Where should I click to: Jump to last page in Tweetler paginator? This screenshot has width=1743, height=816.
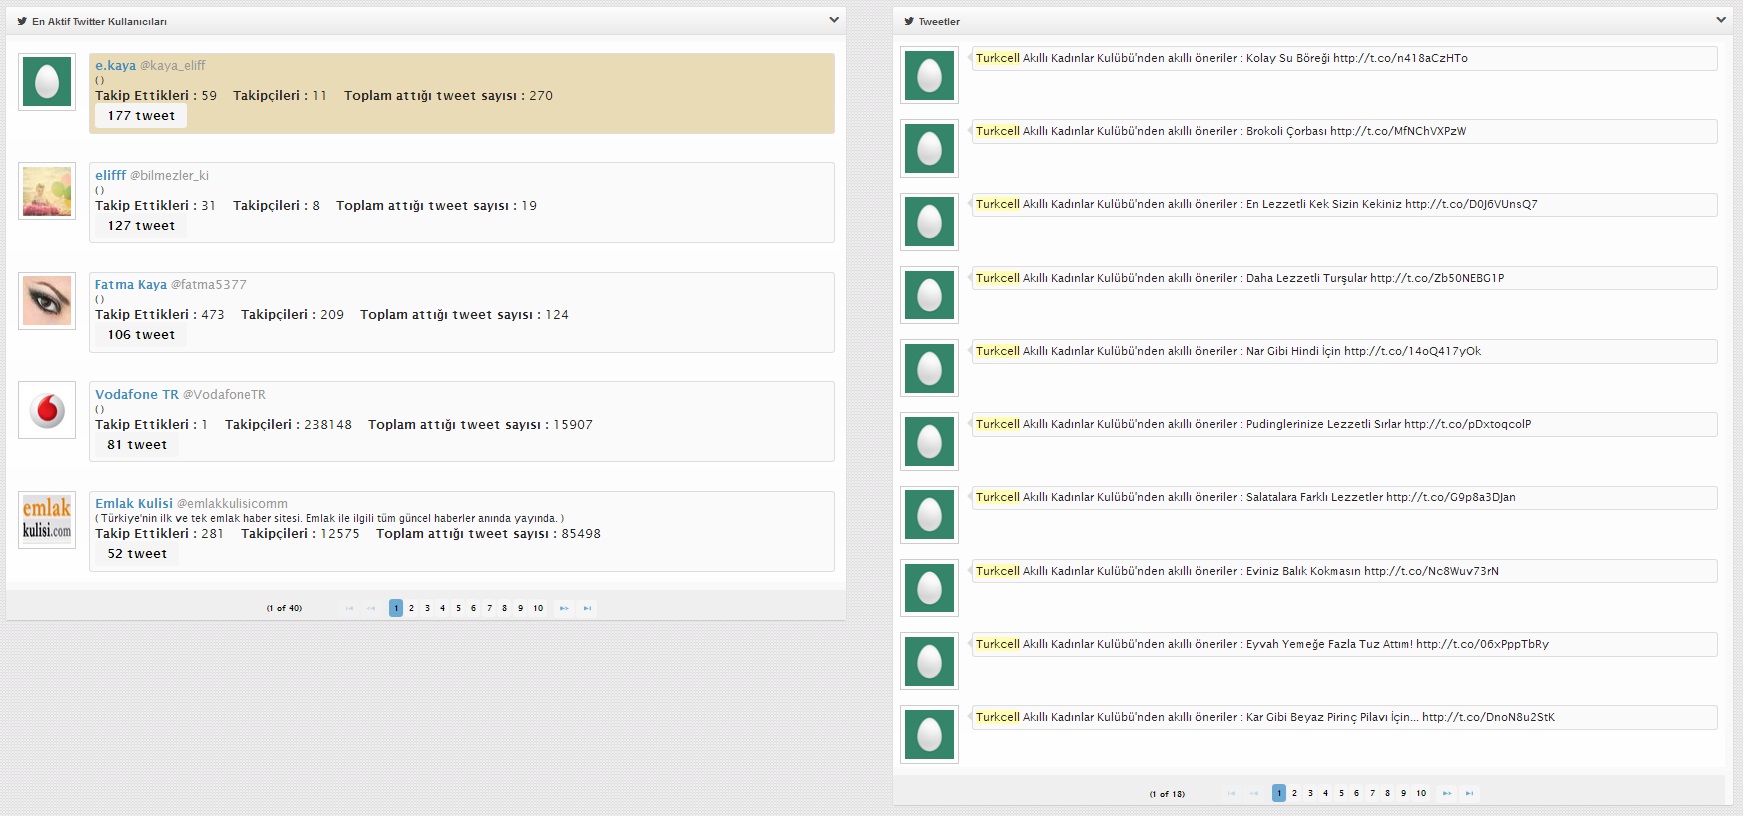[x=1469, y=793]
